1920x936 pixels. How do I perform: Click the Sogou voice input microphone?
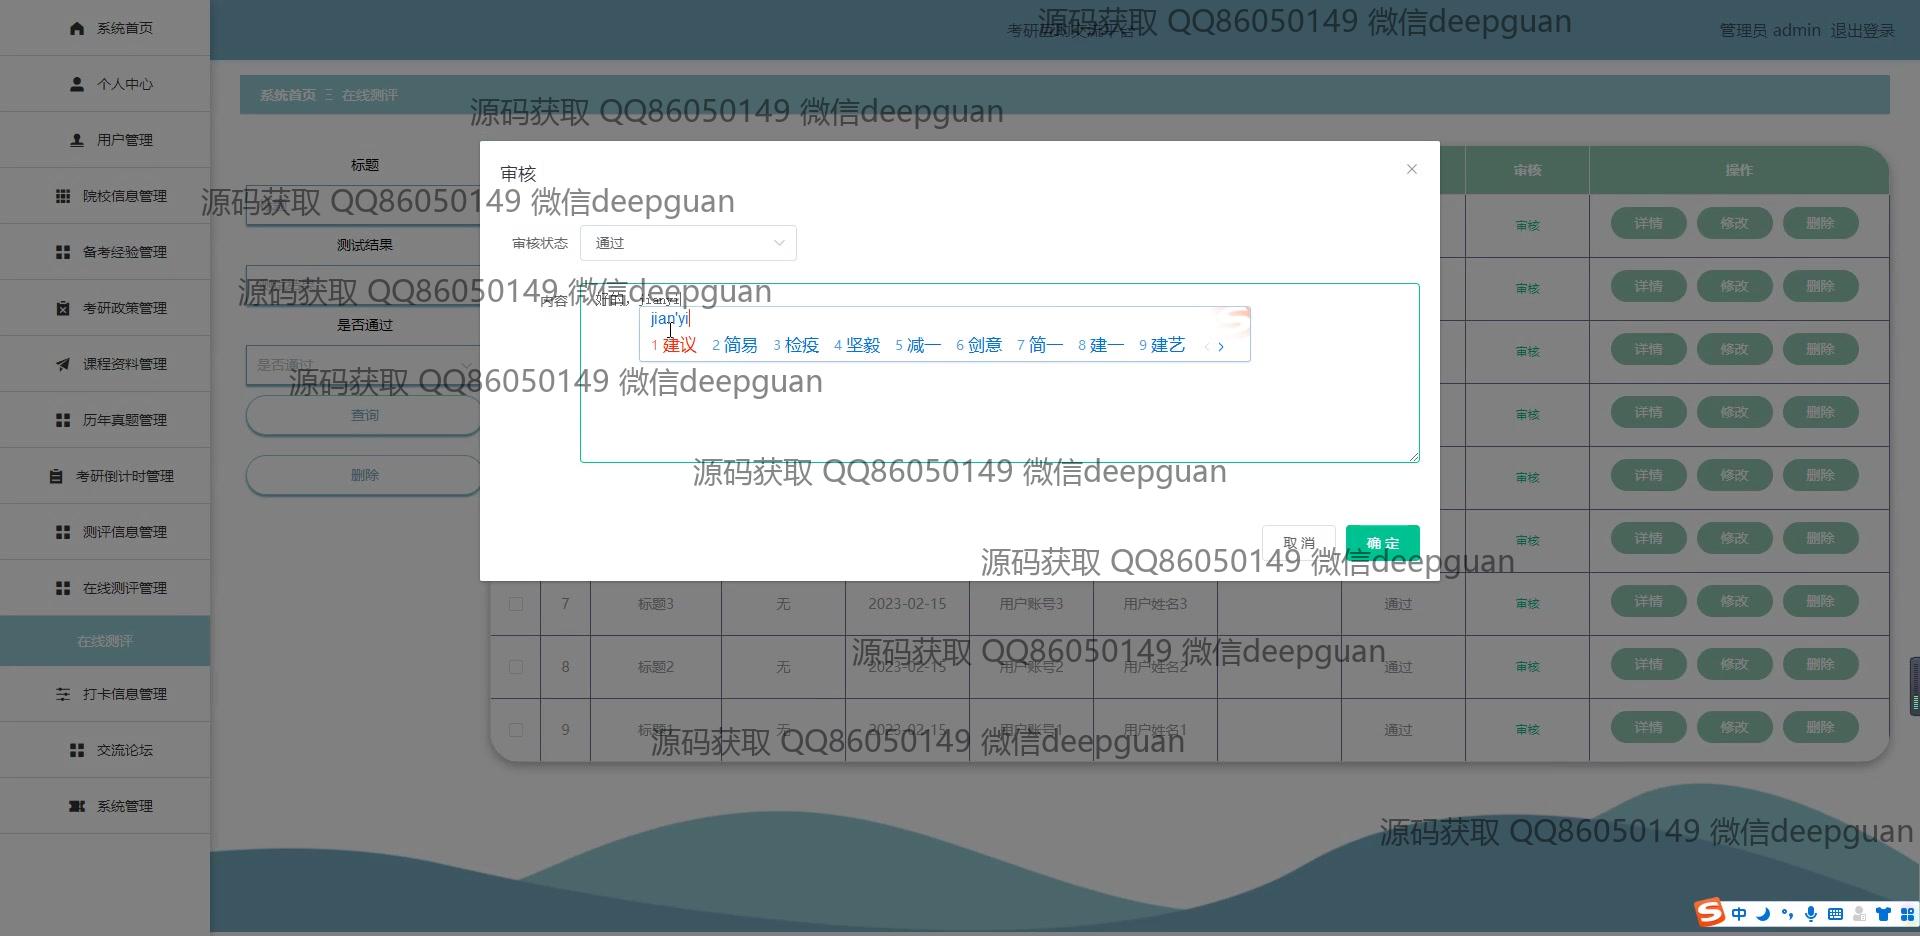click(x=1811, y=914)
